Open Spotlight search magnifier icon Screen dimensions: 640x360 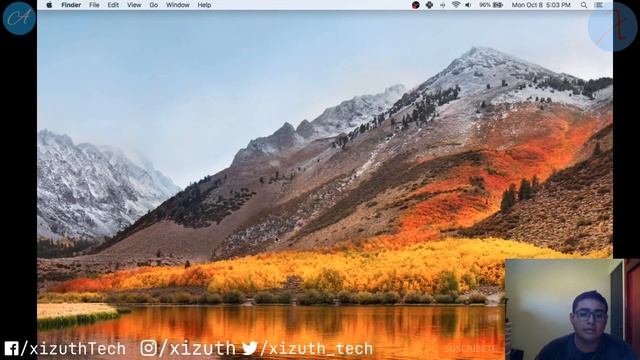(584, 5)
